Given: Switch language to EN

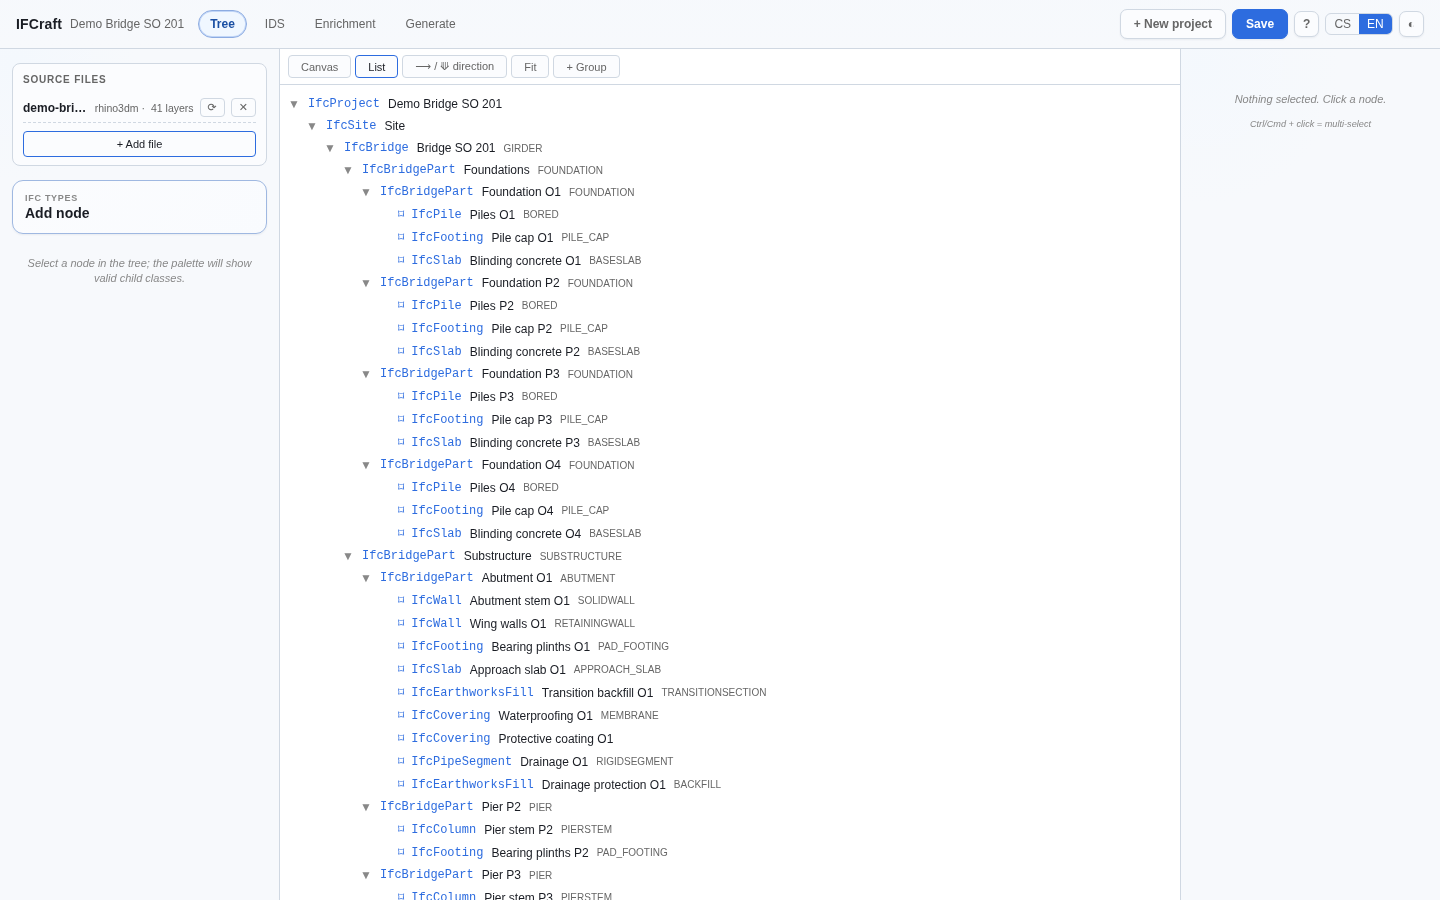Looking at the screenshot, I should pyautogui.click(x=1375, y=24).
